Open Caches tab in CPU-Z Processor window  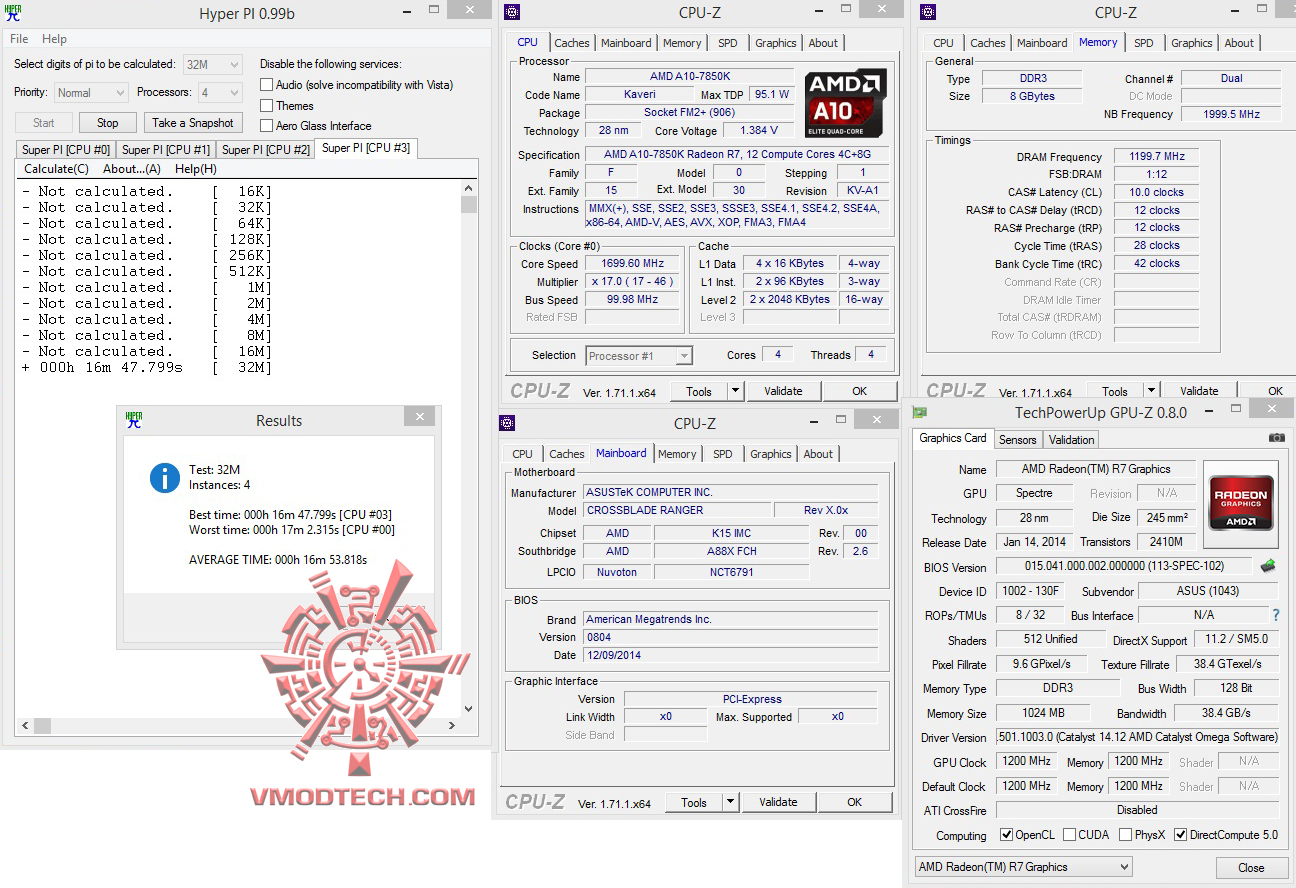[x=572, y=43]
